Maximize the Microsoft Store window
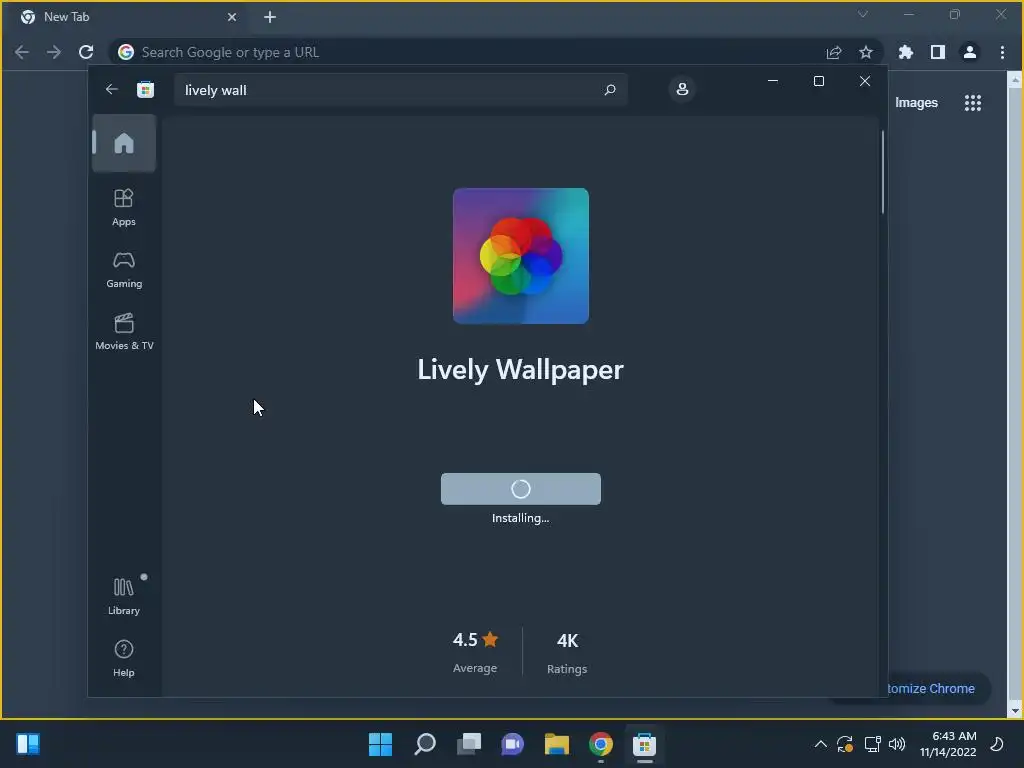Viewport: 1024px width, 768px height. pyautogui.click(x=819, y=81)
